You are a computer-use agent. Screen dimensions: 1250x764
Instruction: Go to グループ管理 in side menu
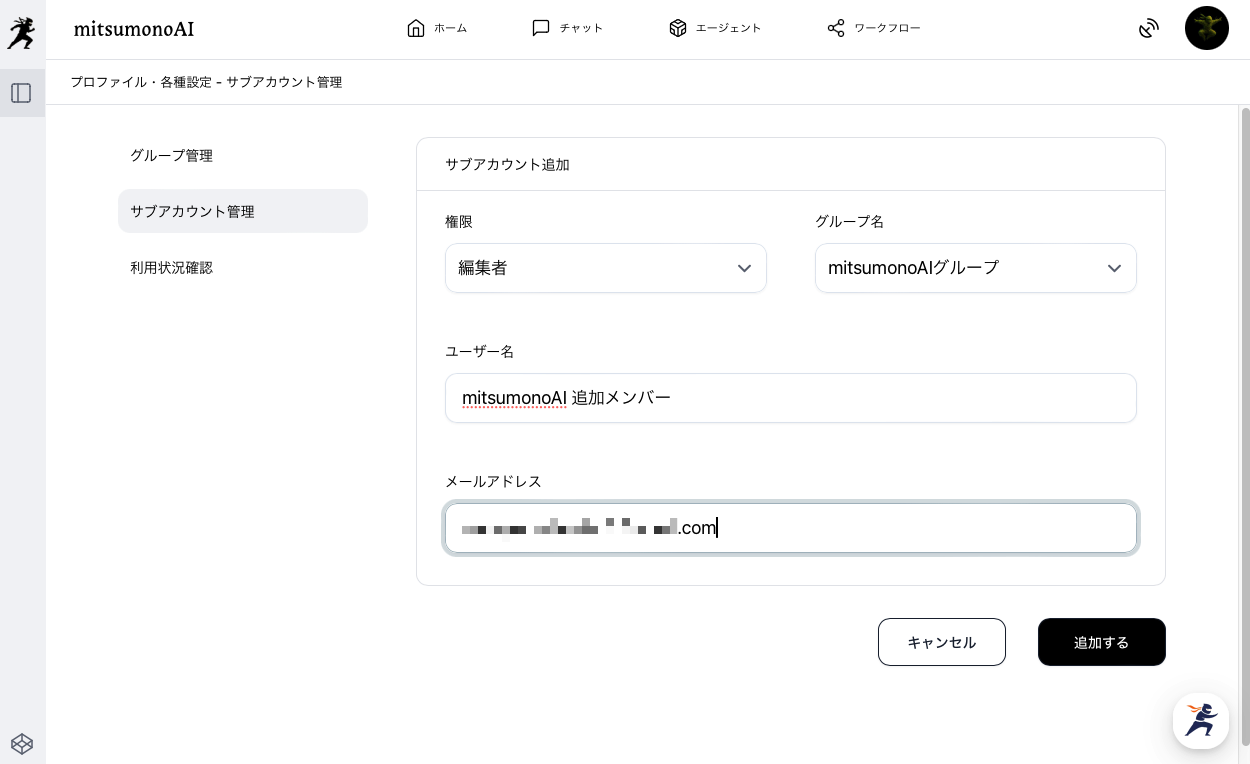click(x=171, y=155)
